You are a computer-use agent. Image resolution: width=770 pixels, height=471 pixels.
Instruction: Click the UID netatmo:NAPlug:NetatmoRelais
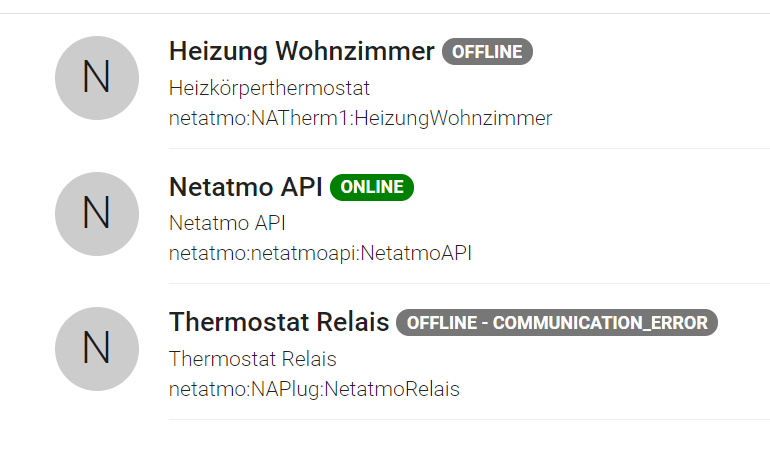point(314,389)
